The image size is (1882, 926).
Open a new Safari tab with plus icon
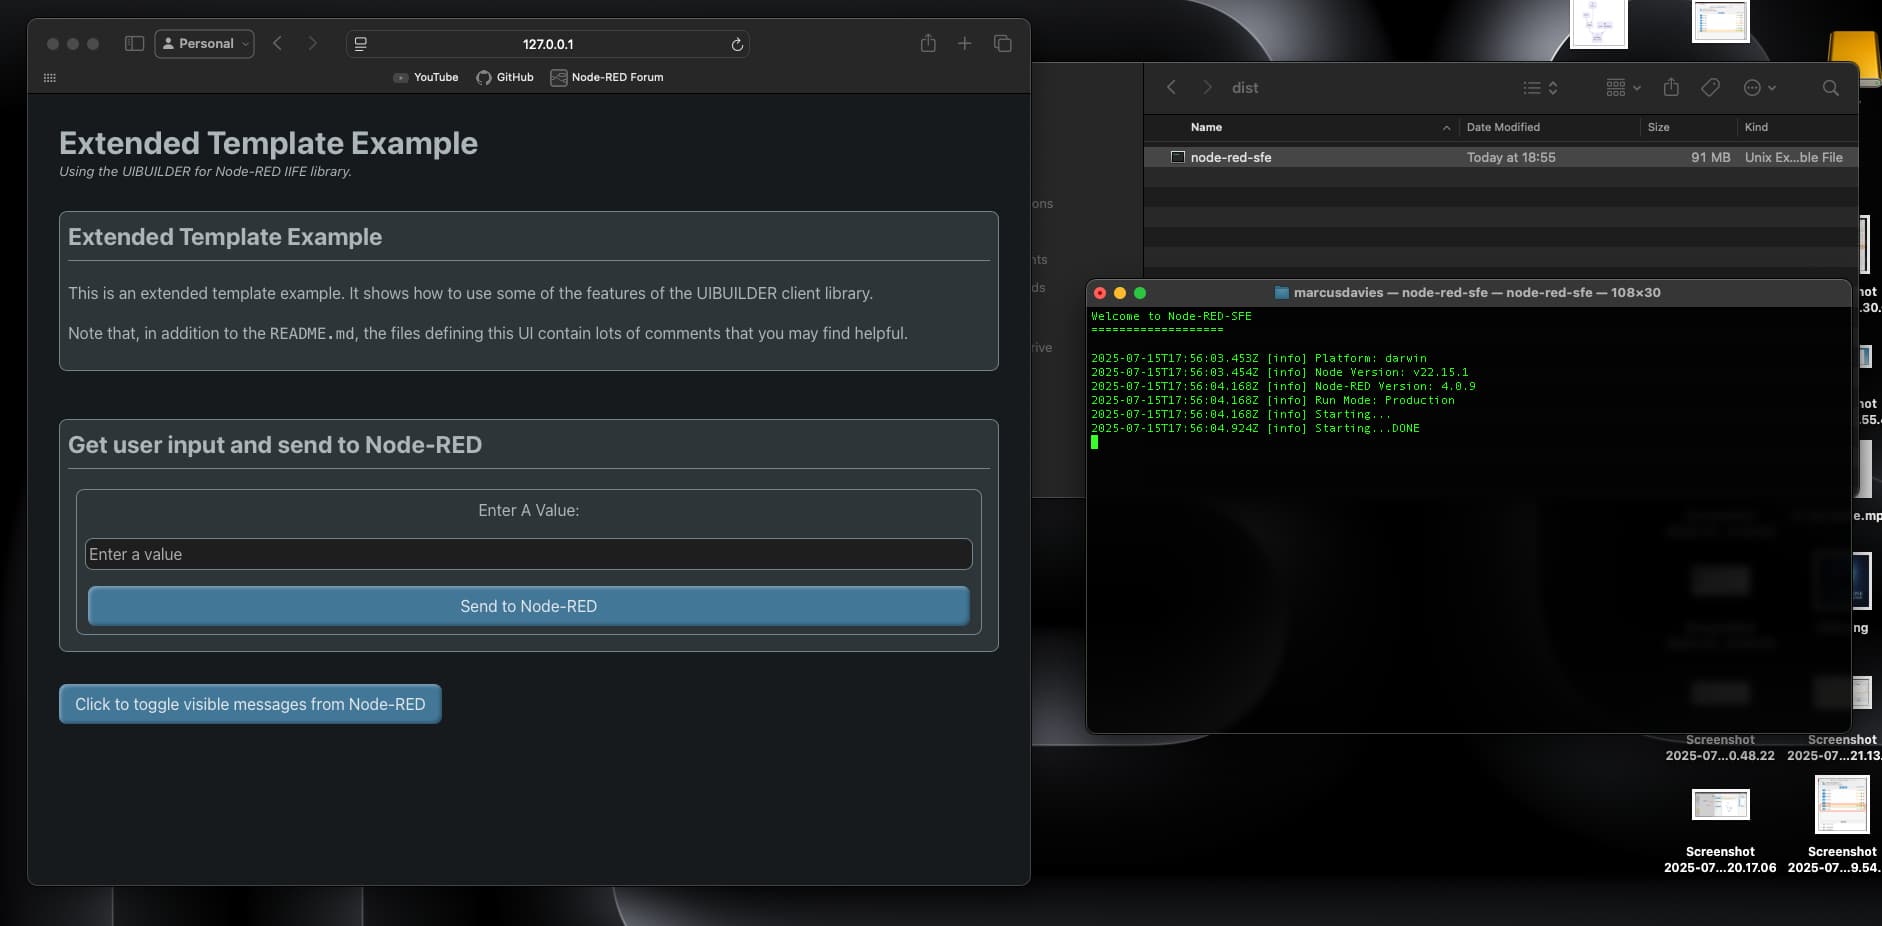coord(964,43)
